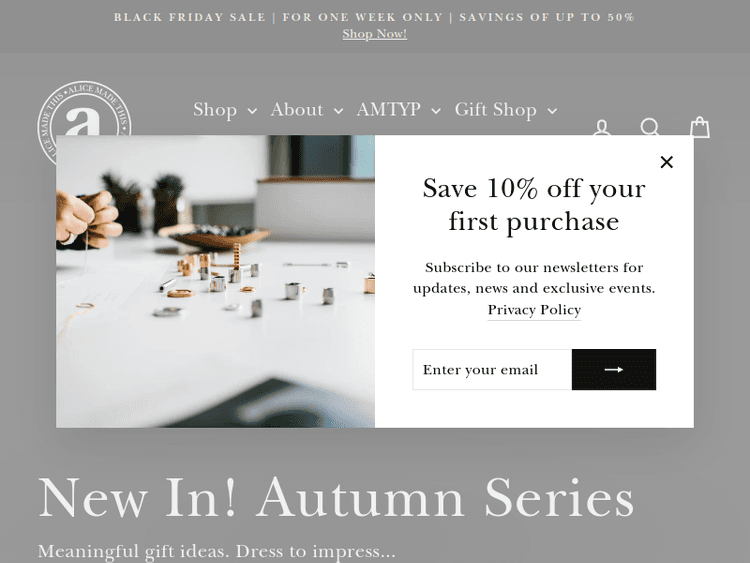The height and width of the screenshot is (563, 750).
Task: Open the account user icon
Action: click(x=602, y=128)
